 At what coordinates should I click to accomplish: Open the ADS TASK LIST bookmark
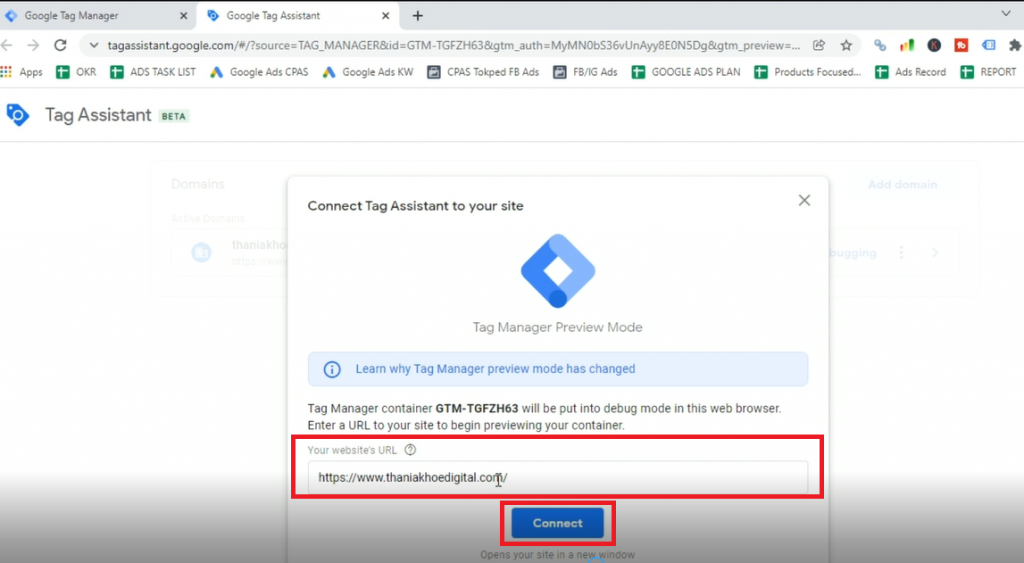click(153, 72)
